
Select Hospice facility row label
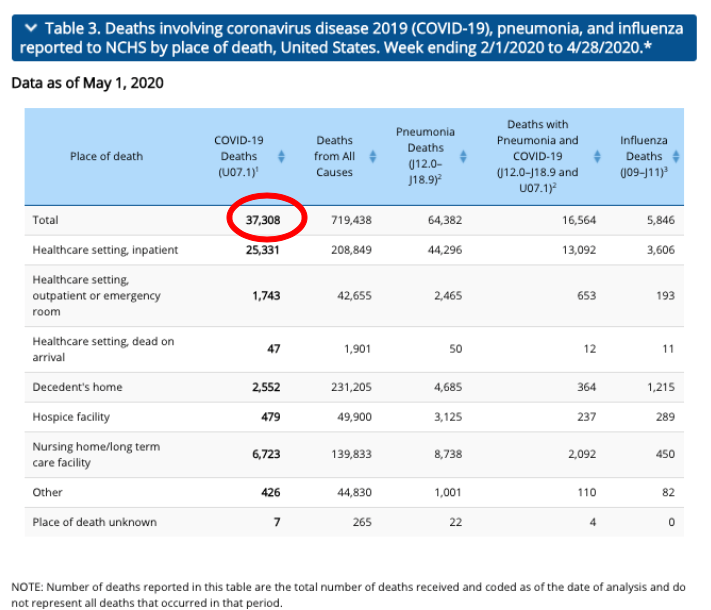point(71,417)
